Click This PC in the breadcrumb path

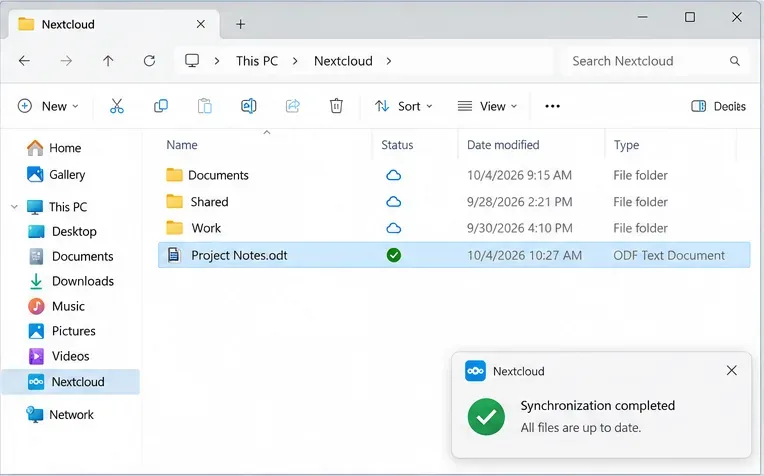(257, 61)
